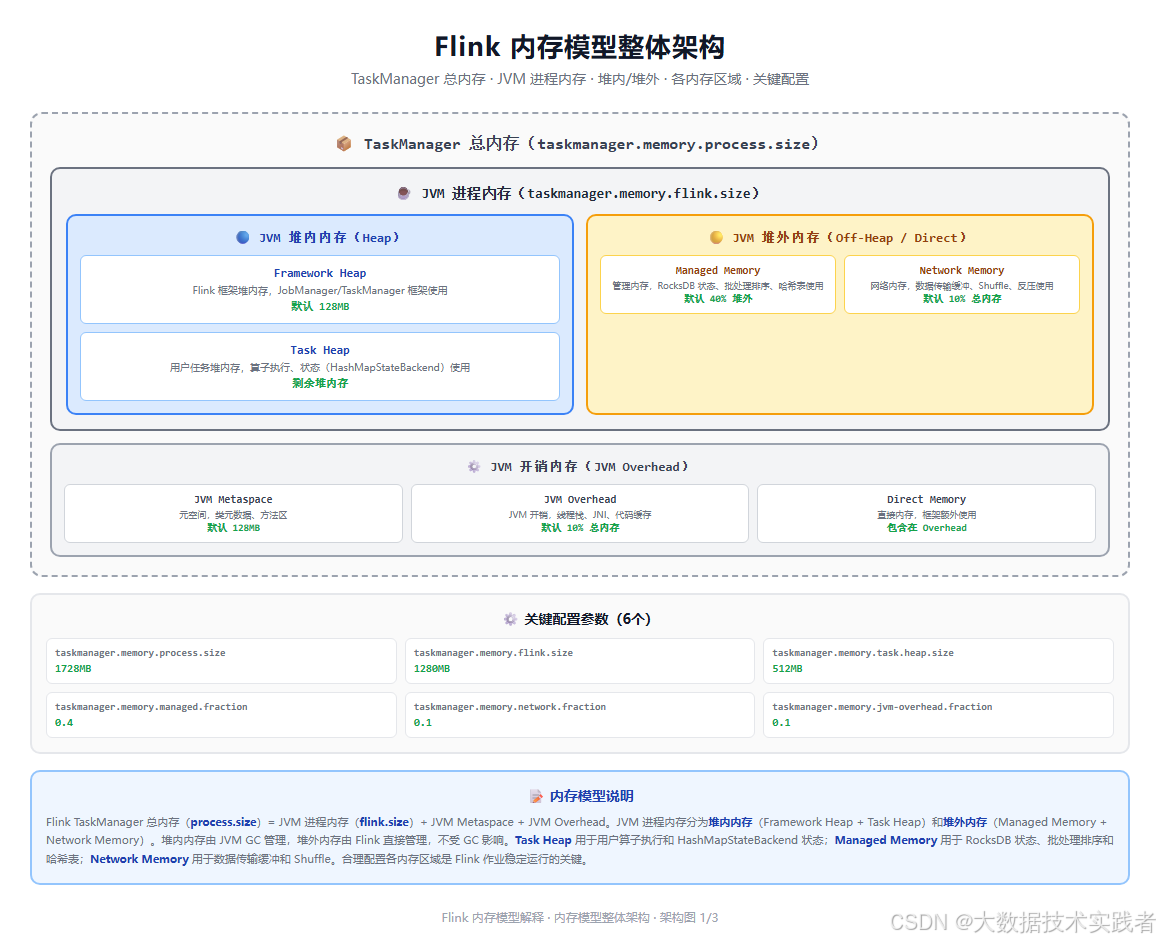Select the Framework Heap card
1160x942 pixels.
[x=320, y=289]
